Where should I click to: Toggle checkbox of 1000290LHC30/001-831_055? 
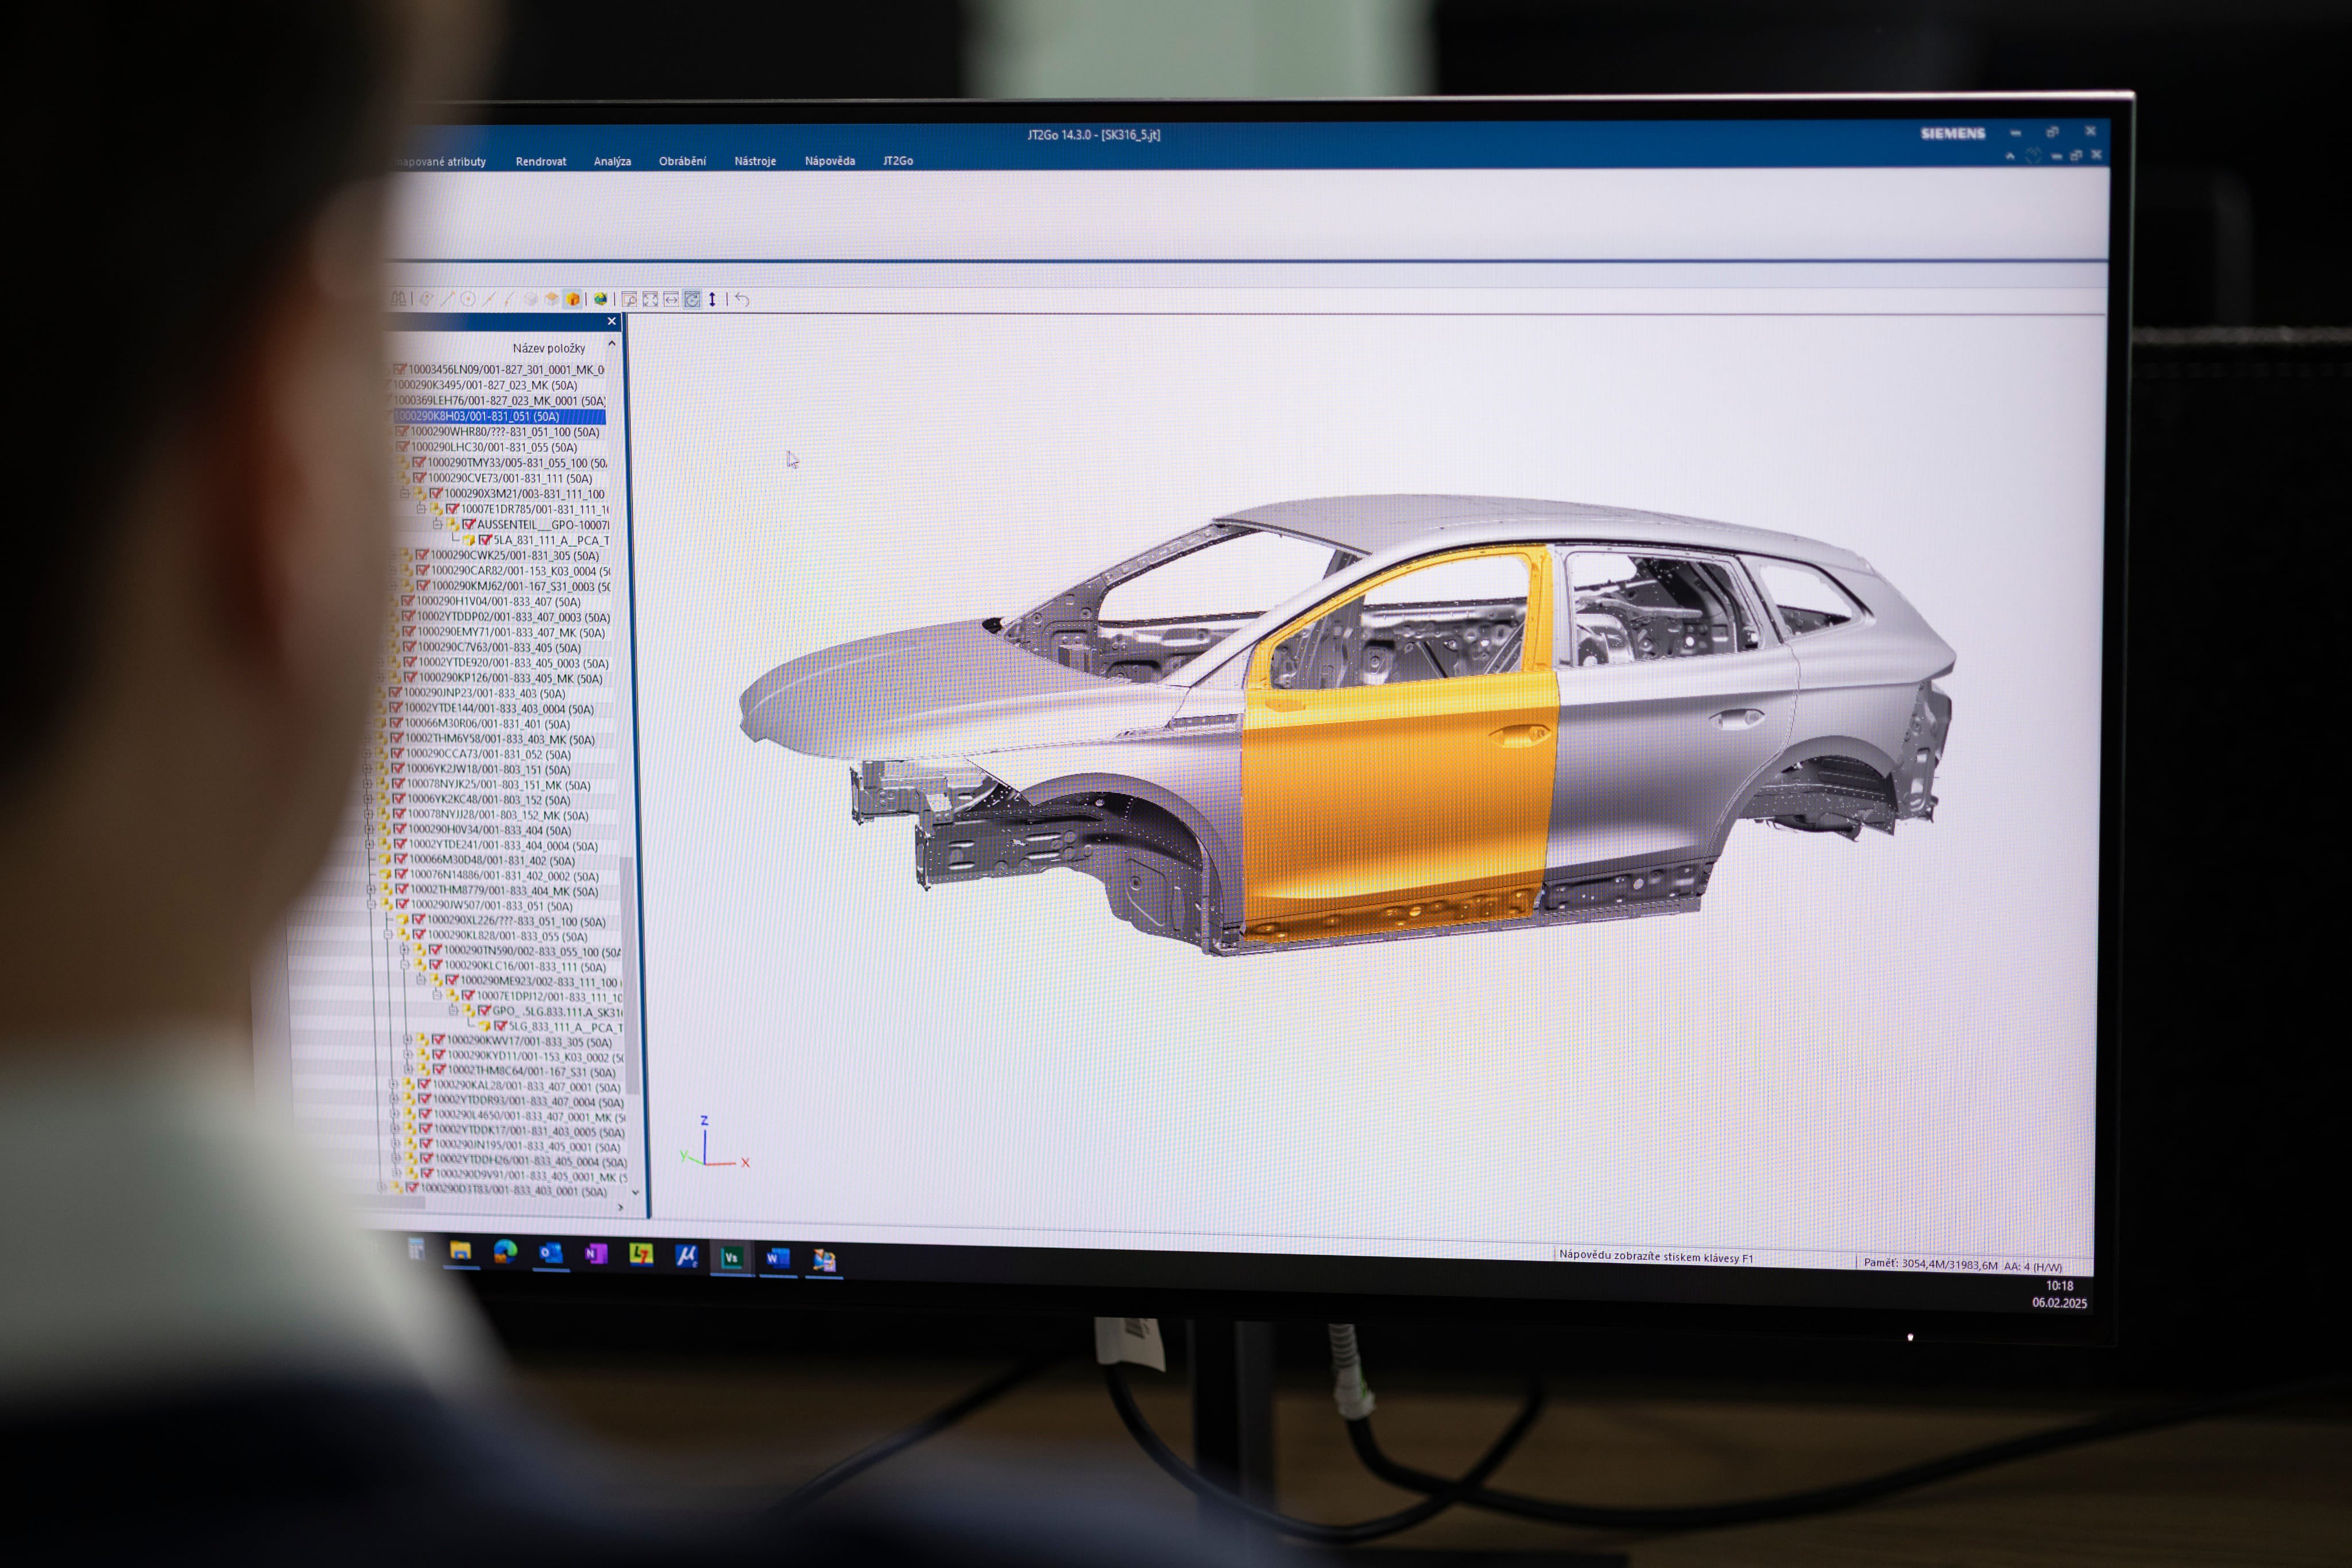click(403, 447)
